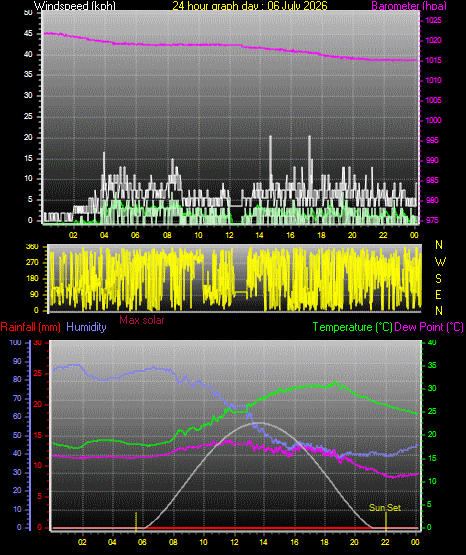
Task: Click the barometer scale value "985"
Action: coord(432,181)
